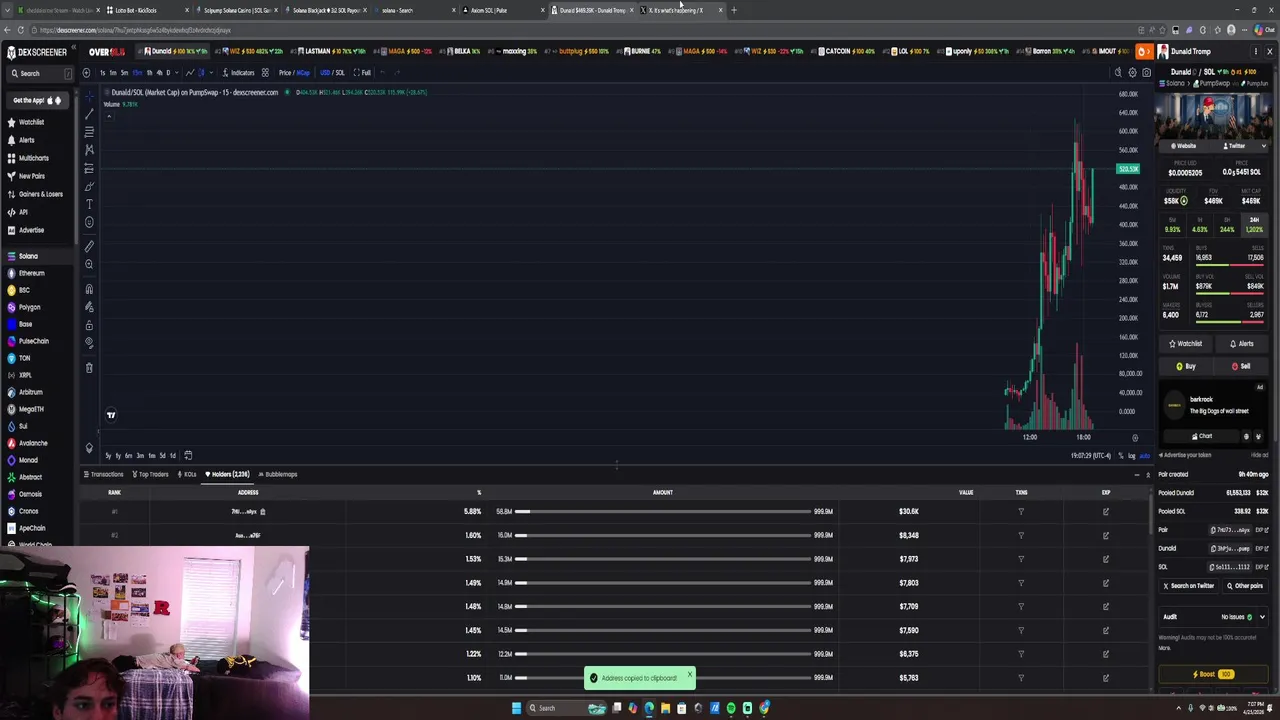
Task: Open the Fibonacci retracement tool
Action: pyautogui.click(x=89, y=131)
